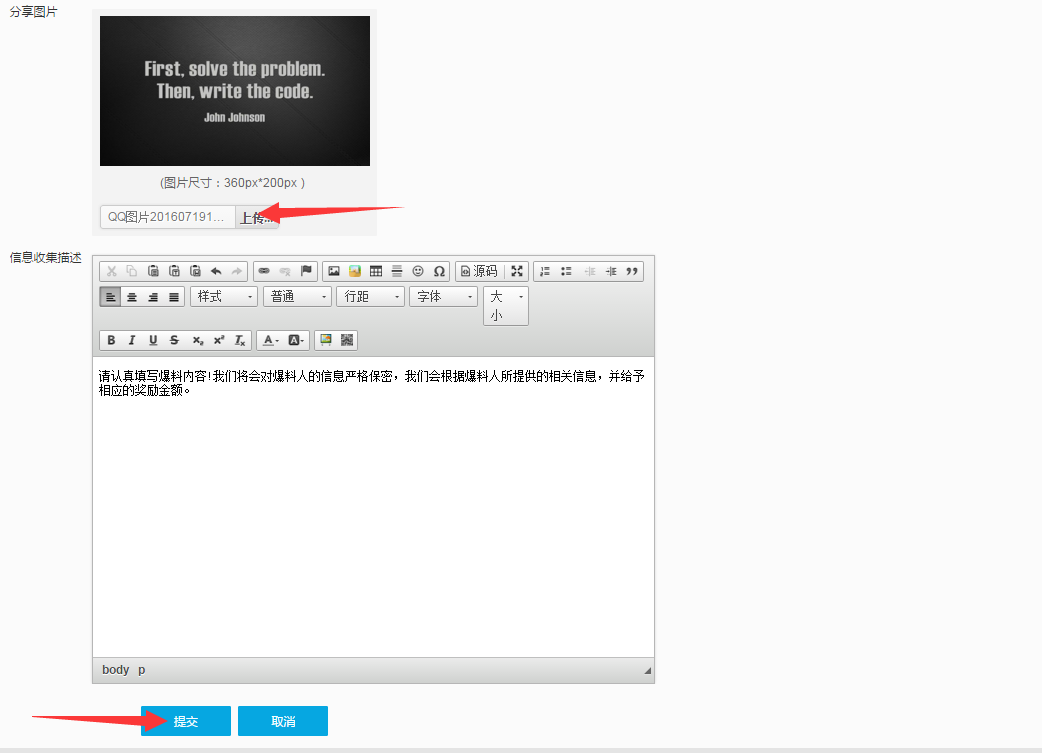The width and height of the screenshot is (1042, 753).
Task: Click the insert link icon
Action: [264, 271]
